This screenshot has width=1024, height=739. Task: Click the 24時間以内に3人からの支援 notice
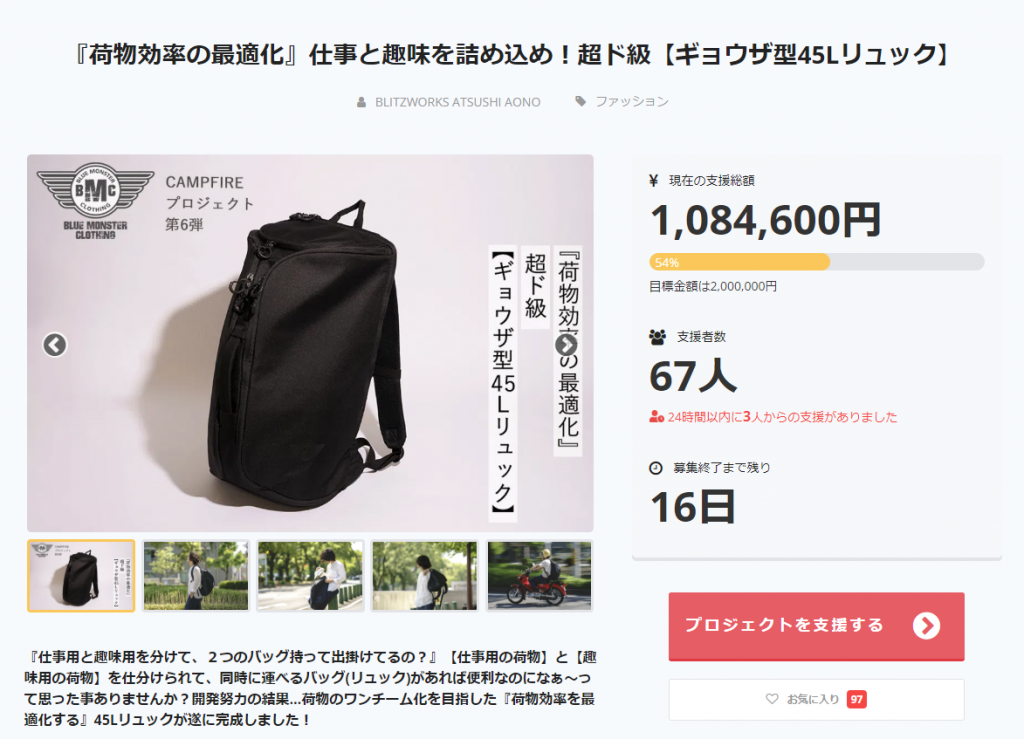pyautogui.click(x=773, y=417)
